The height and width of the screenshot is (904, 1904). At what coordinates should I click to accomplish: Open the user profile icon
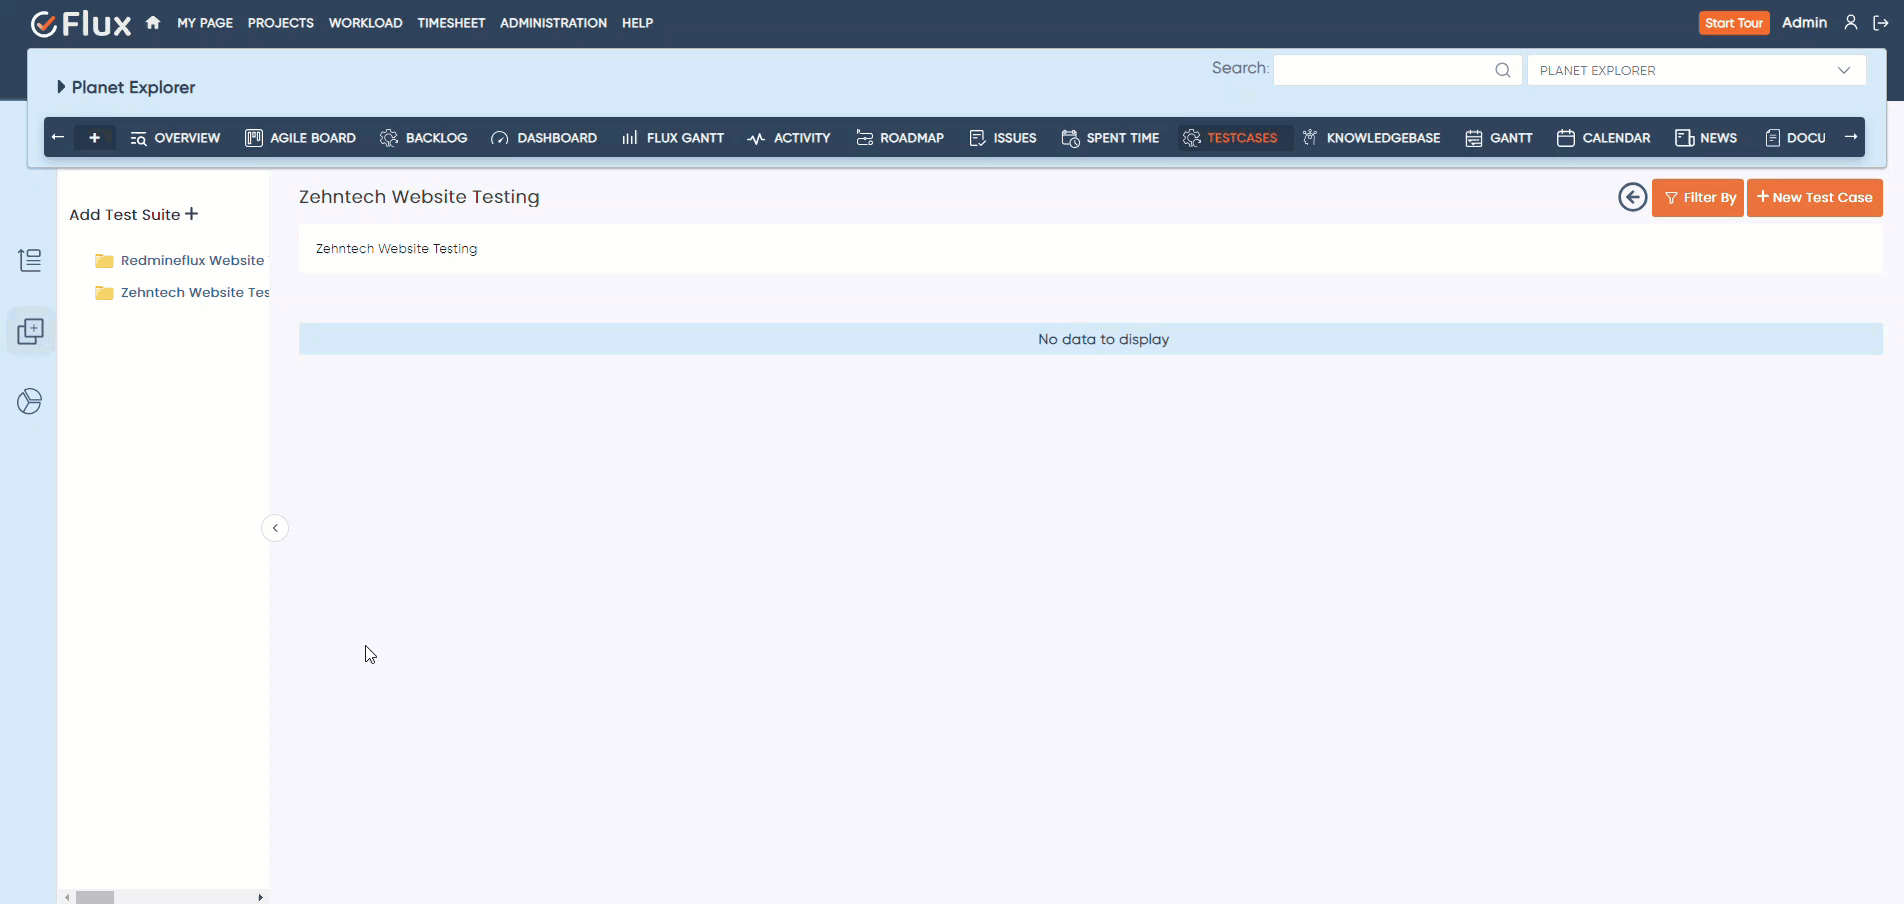(x=1851, y=23)
